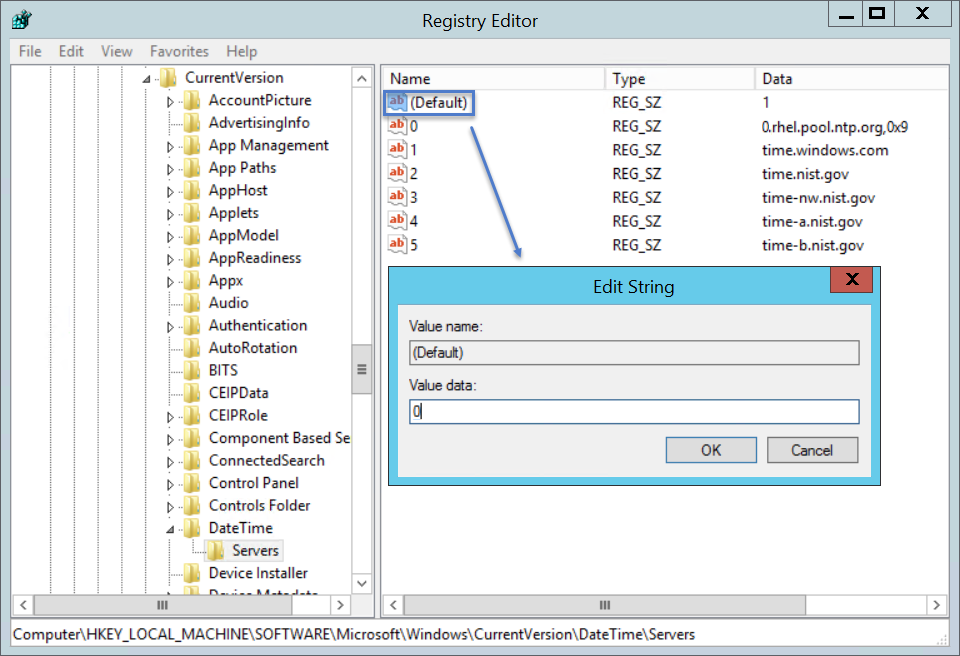
Task: Click the Device Installer folder icon
Action: click(x=194, y=572)
